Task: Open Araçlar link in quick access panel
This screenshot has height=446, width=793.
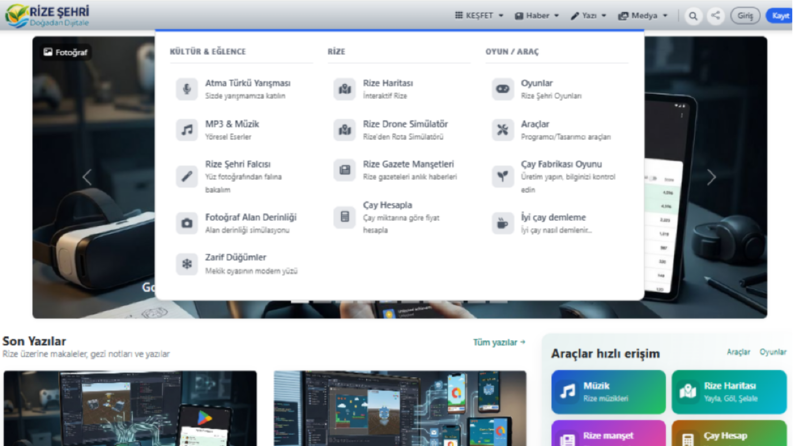Action: point(738,352)
